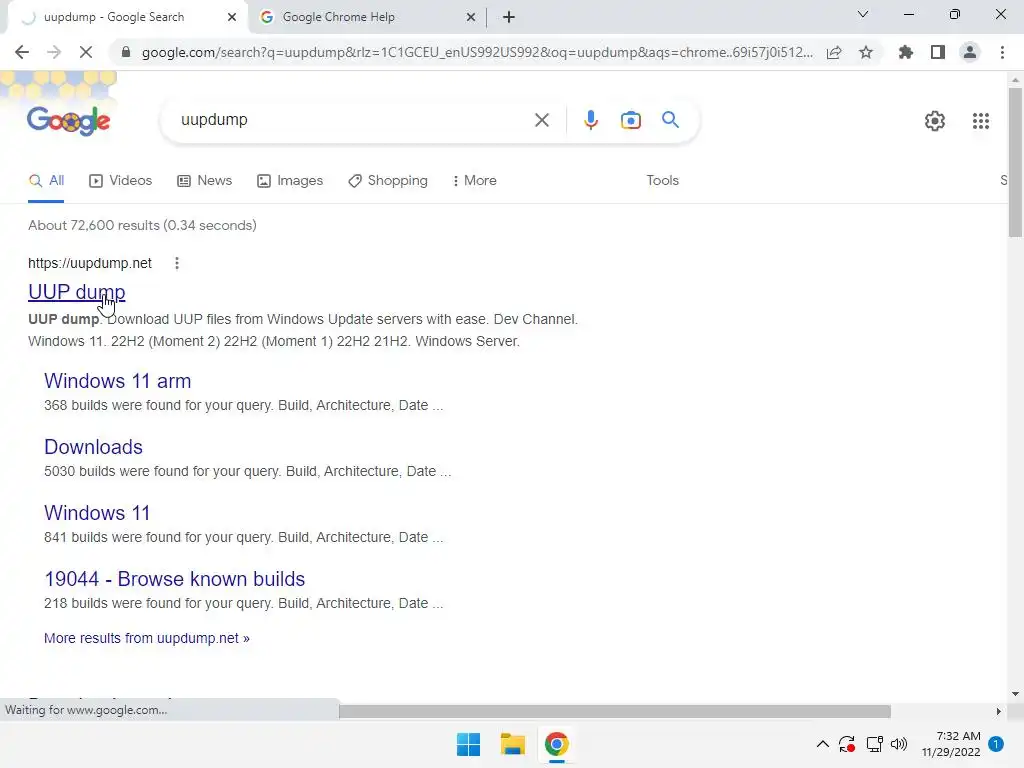Open the Windows 11 sitelink

pos(97,513)
